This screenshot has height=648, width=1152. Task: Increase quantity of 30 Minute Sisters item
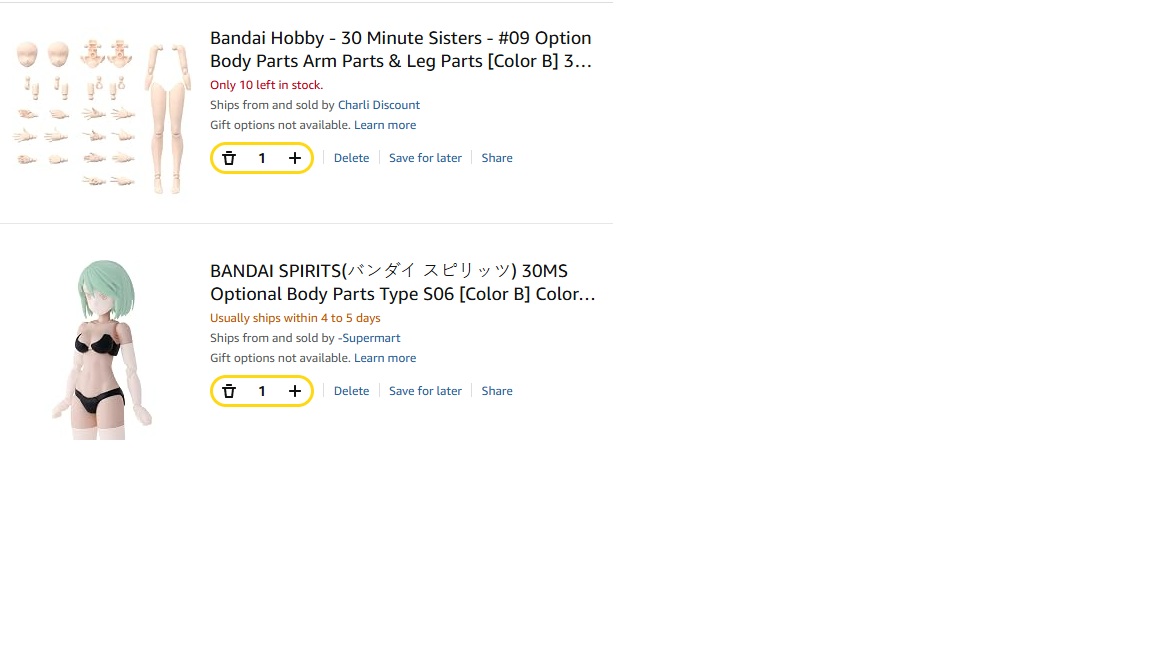295,158
